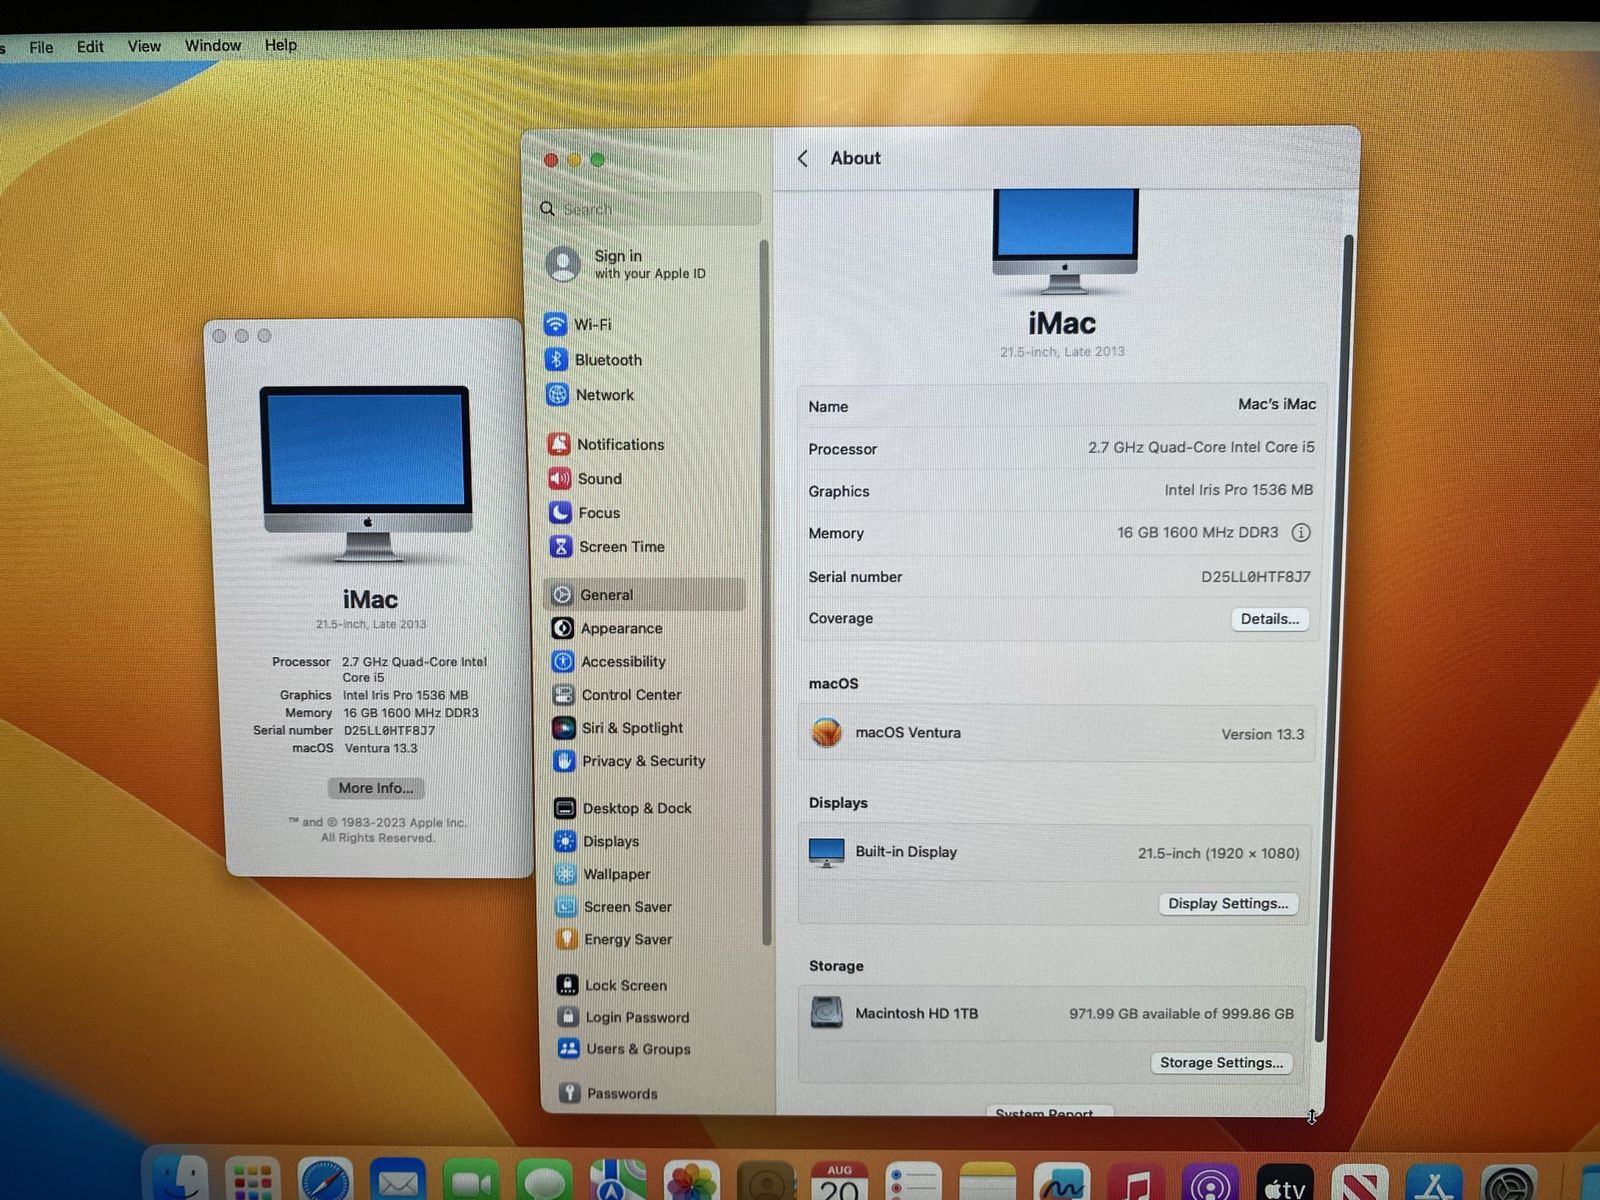The image size is (1600, 1200).
Task: Click More Info in About This Mac window
Action: click(376, 788)
